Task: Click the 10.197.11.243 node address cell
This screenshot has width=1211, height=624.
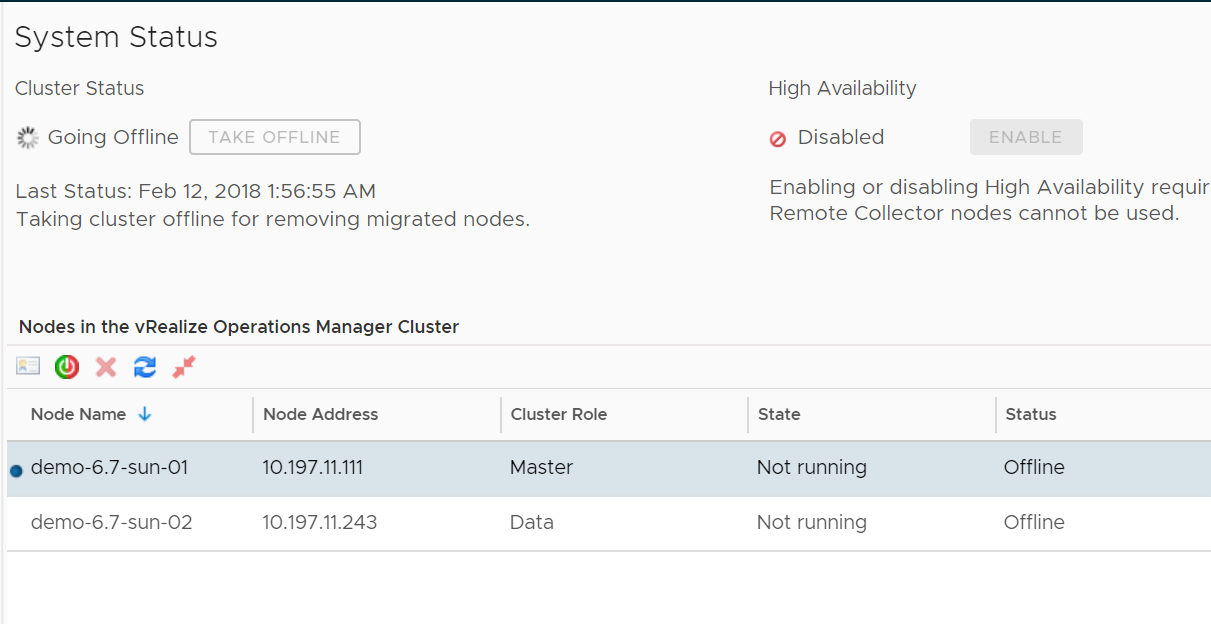Action: [319, 522]
